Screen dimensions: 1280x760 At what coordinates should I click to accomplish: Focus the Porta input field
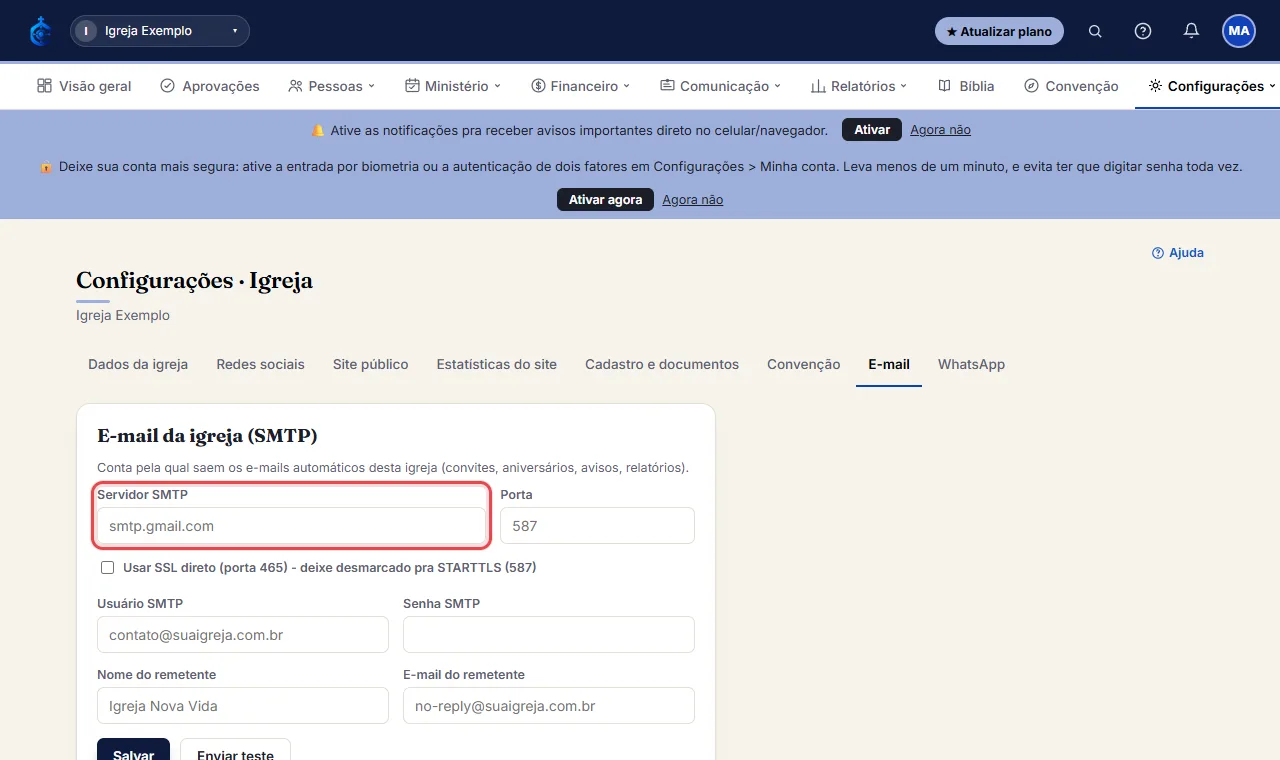[597, 526]
